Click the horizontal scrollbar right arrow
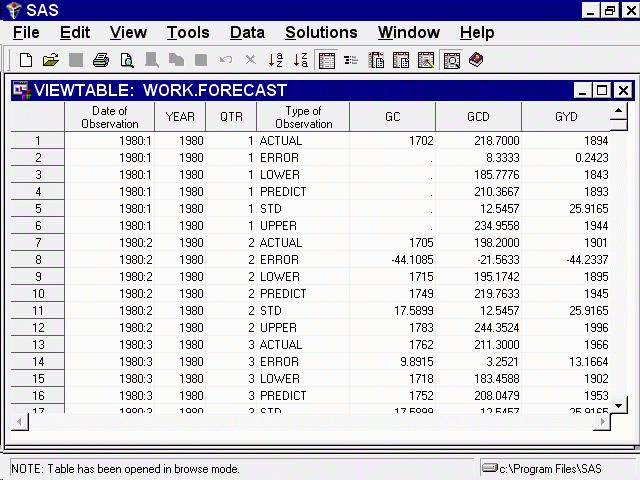The height and width of the screenshot is (480, 640). (601, 422)
